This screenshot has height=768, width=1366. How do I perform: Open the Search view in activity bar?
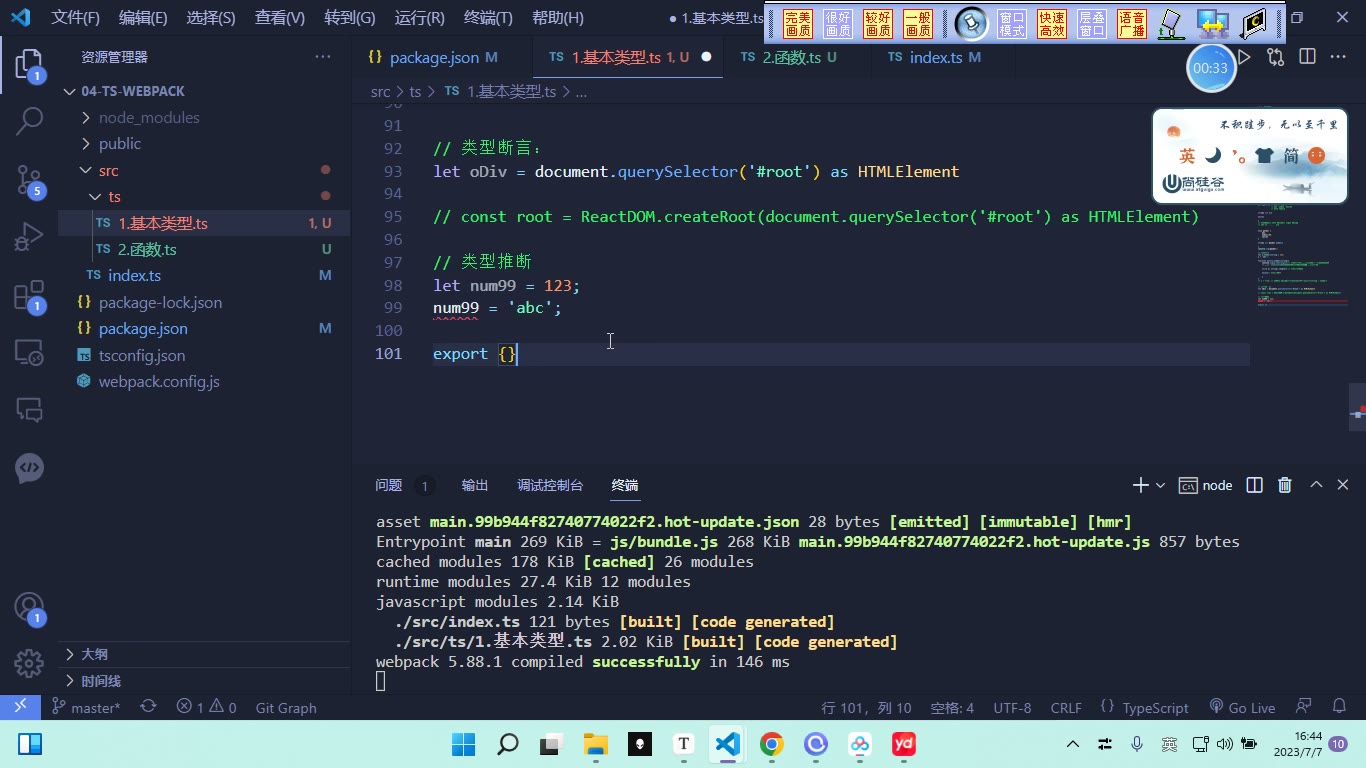29,122
